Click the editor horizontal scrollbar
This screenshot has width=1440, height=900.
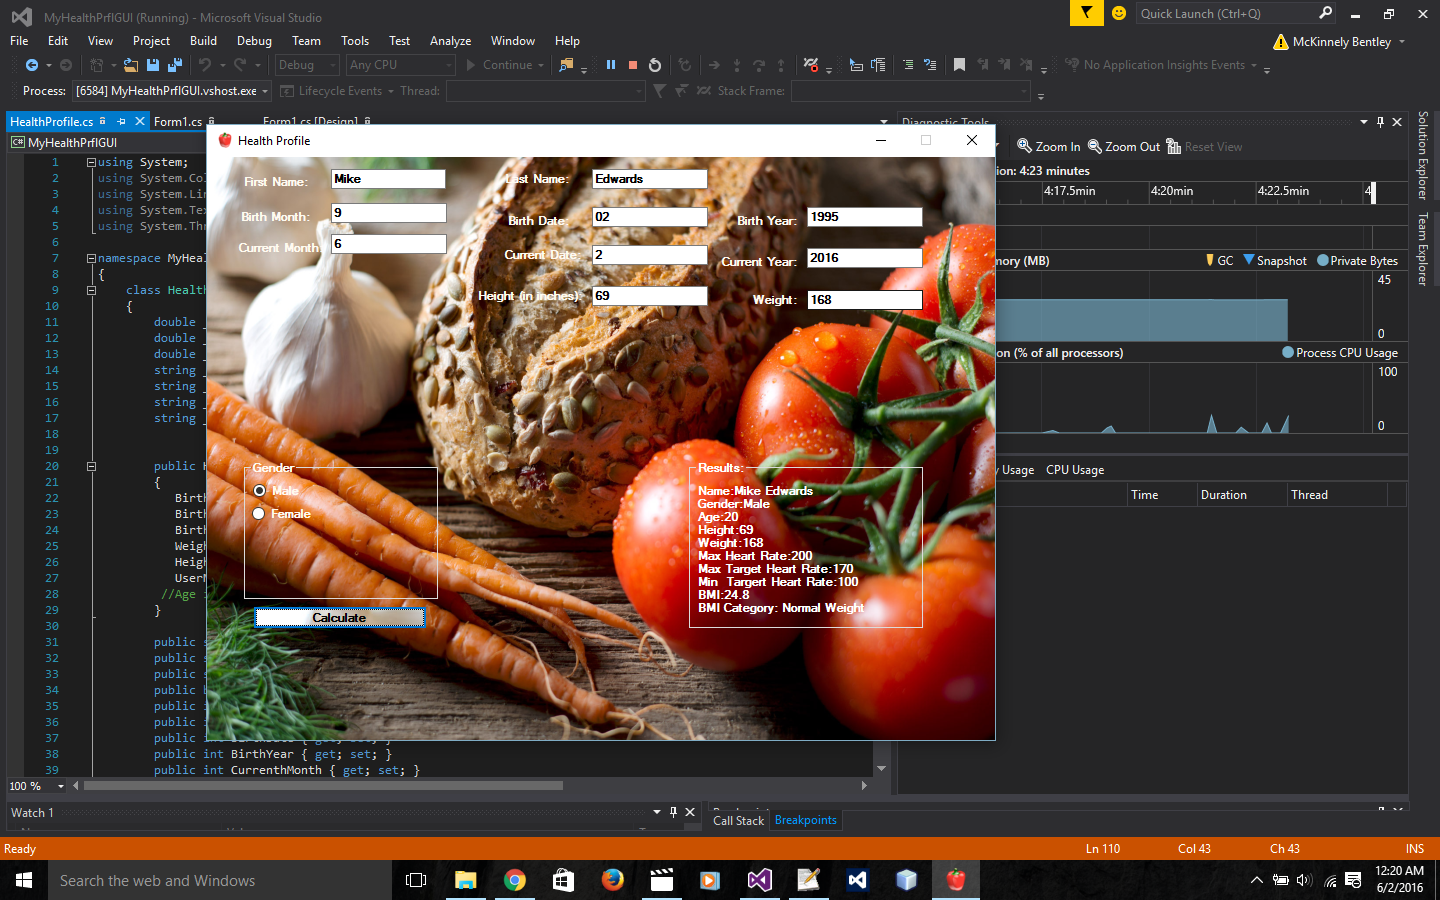tap(323, 786)
